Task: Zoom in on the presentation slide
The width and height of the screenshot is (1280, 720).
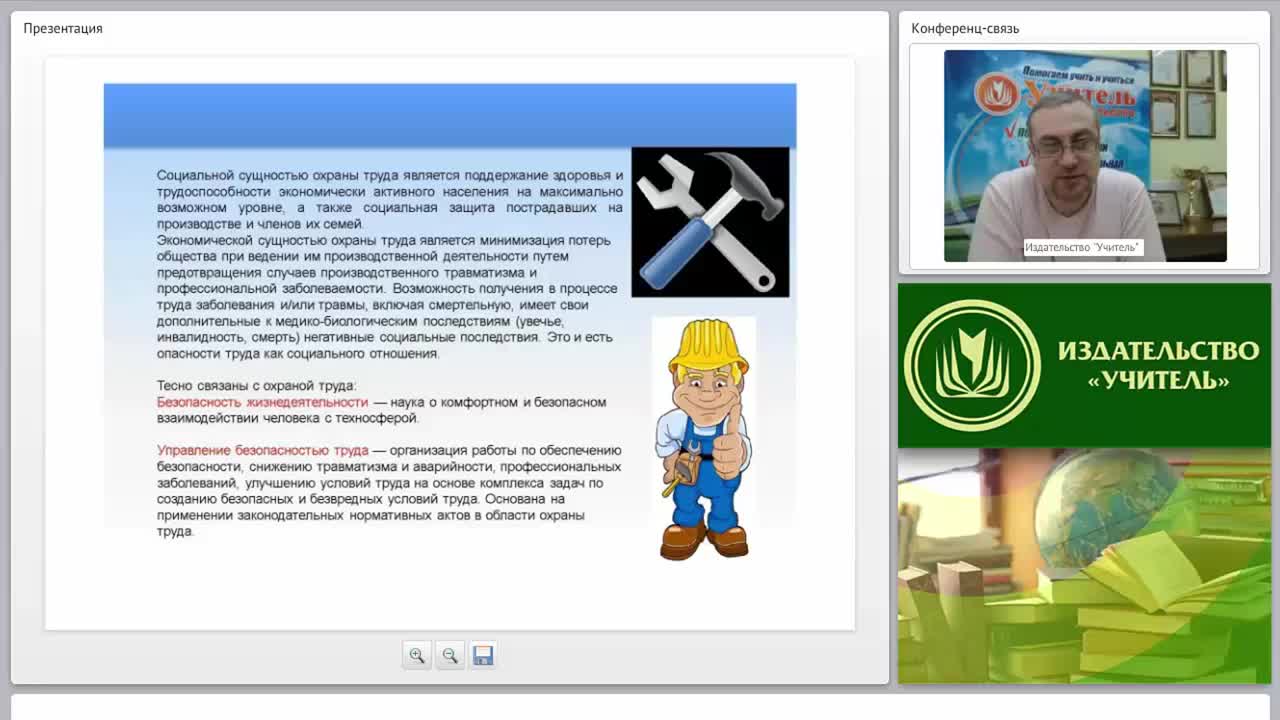Action: (417, 656)
